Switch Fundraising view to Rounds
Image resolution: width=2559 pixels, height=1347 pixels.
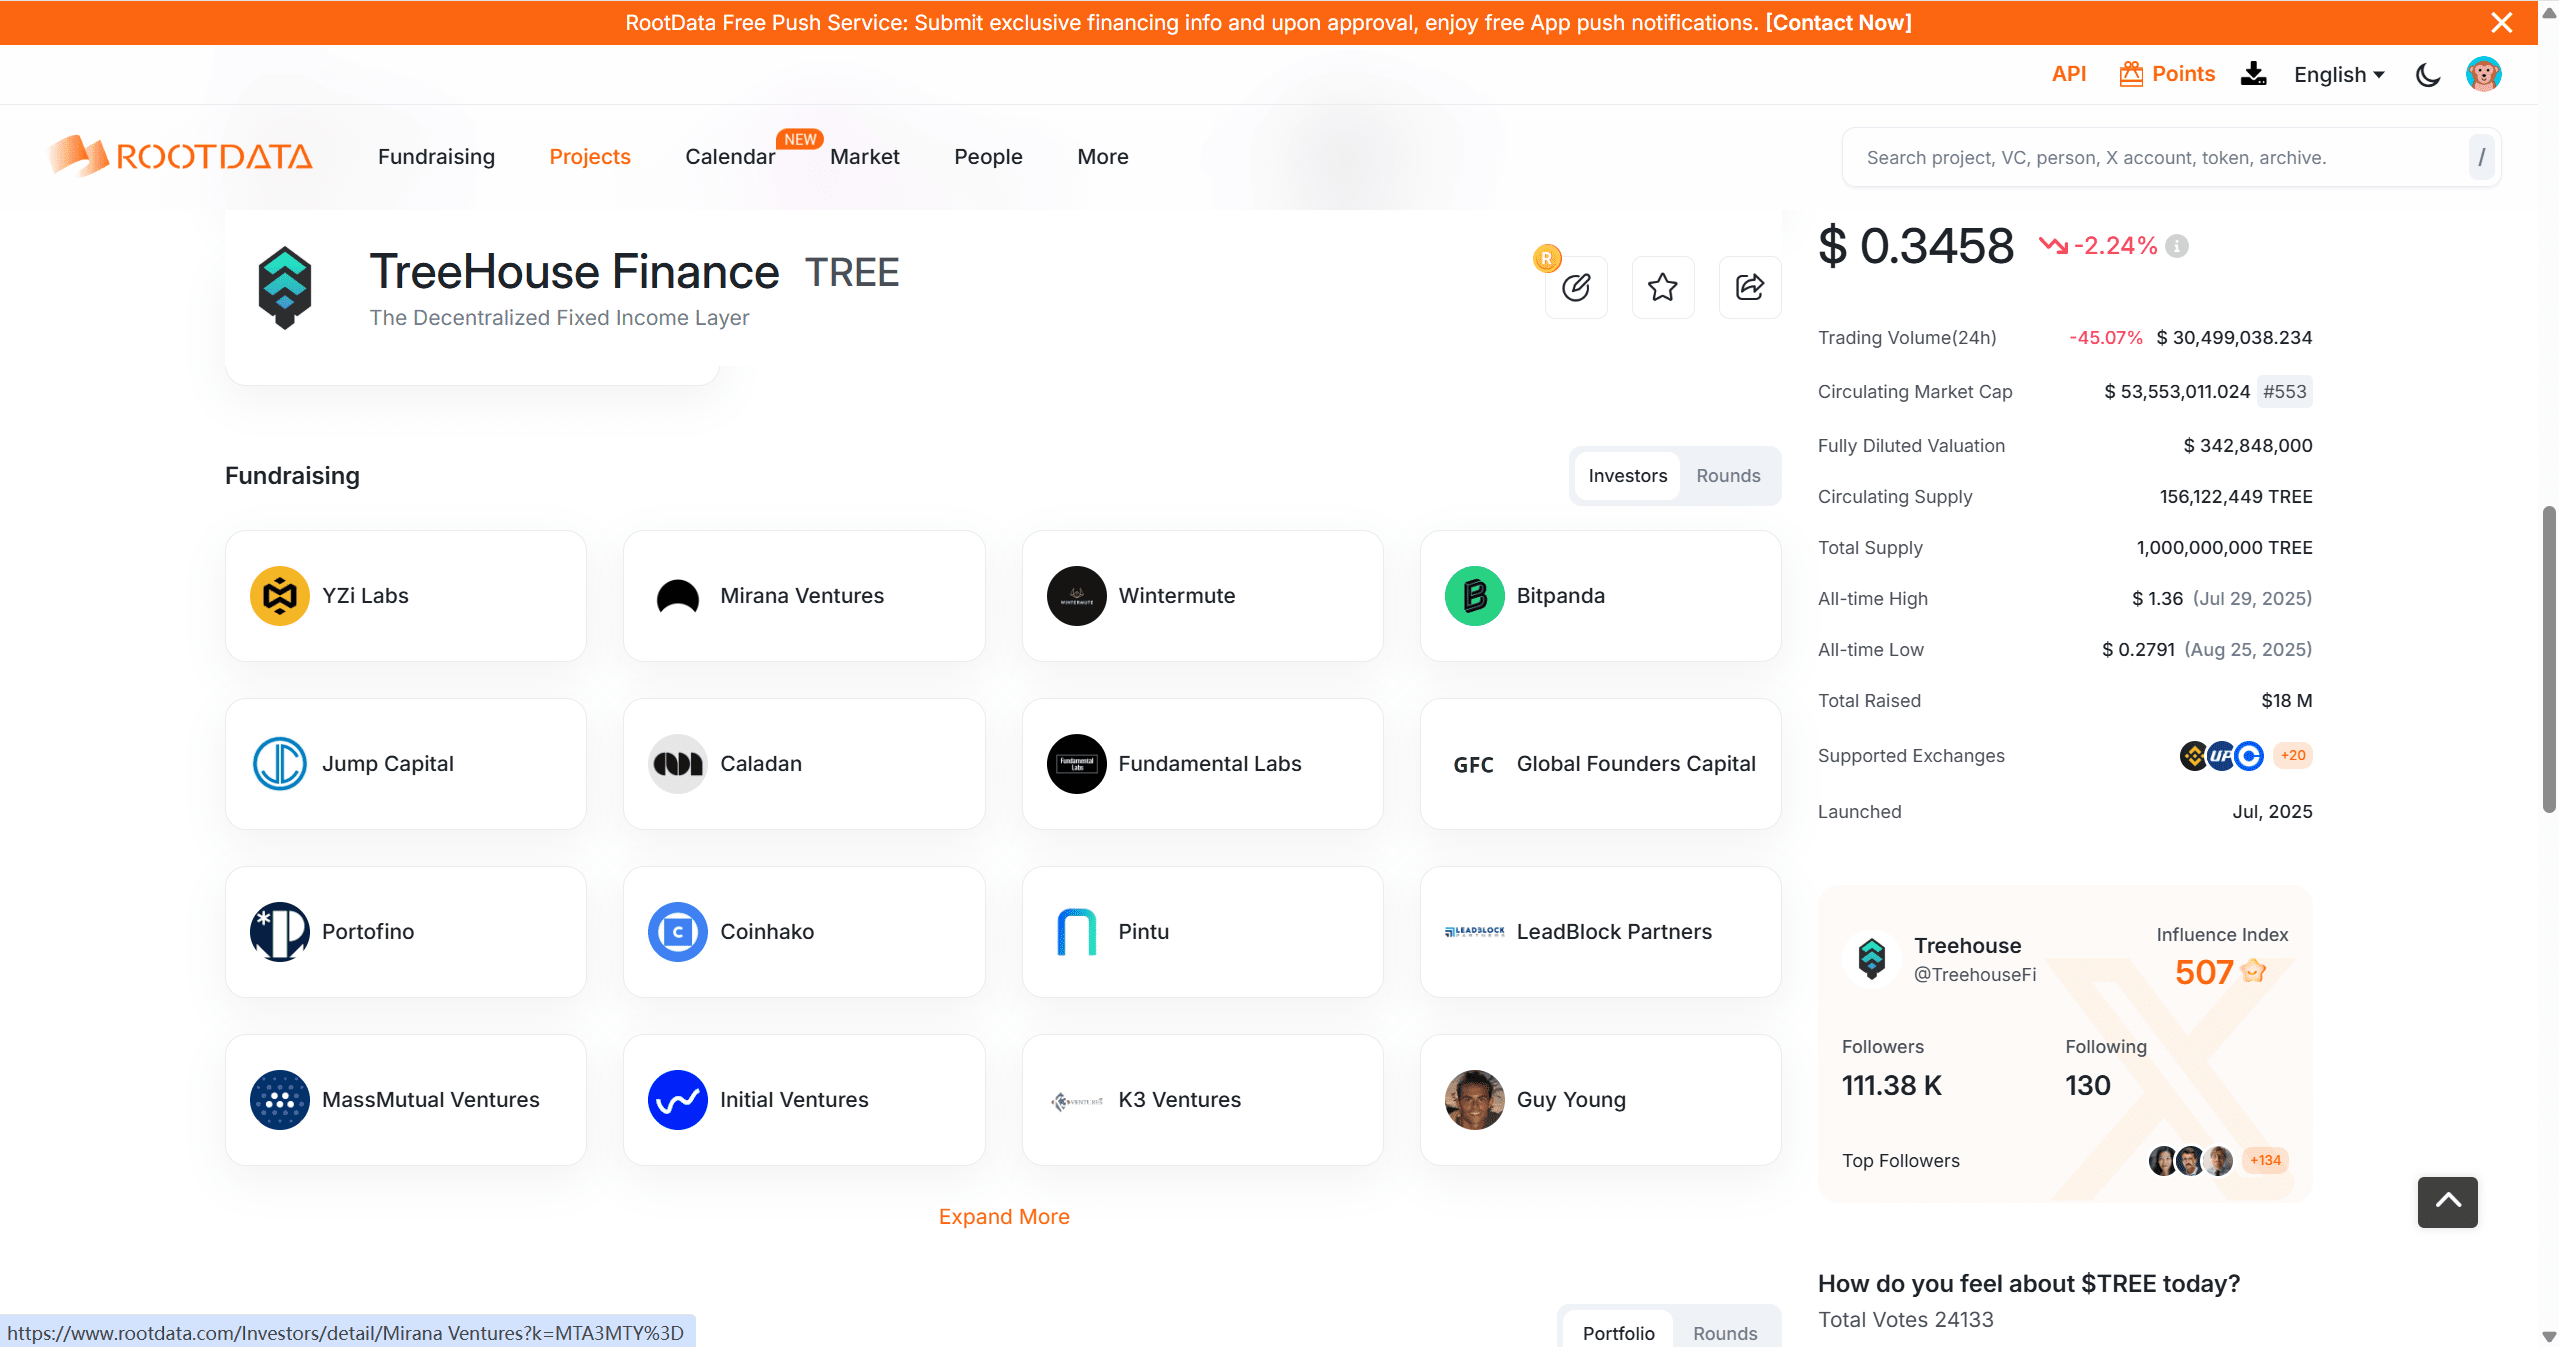pos(1727,476)
